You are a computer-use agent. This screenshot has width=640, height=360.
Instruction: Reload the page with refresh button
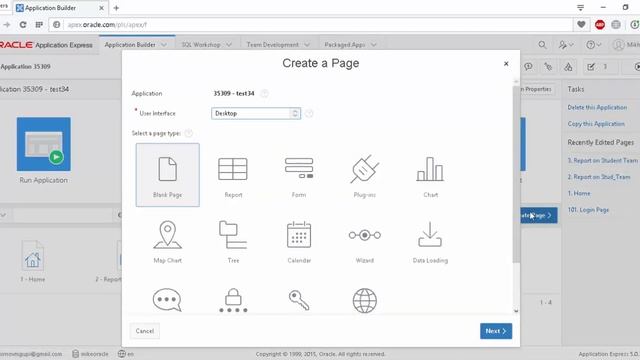pos(23,24)
